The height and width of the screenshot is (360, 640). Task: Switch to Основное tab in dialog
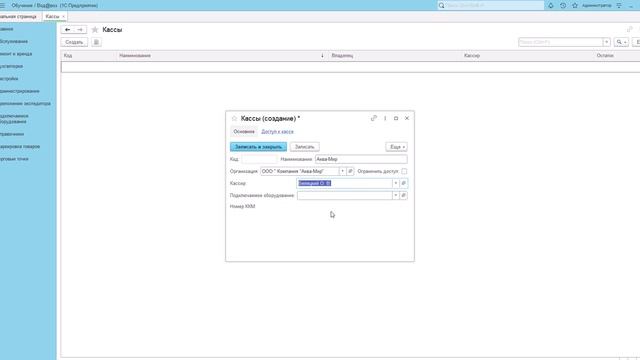244,132
